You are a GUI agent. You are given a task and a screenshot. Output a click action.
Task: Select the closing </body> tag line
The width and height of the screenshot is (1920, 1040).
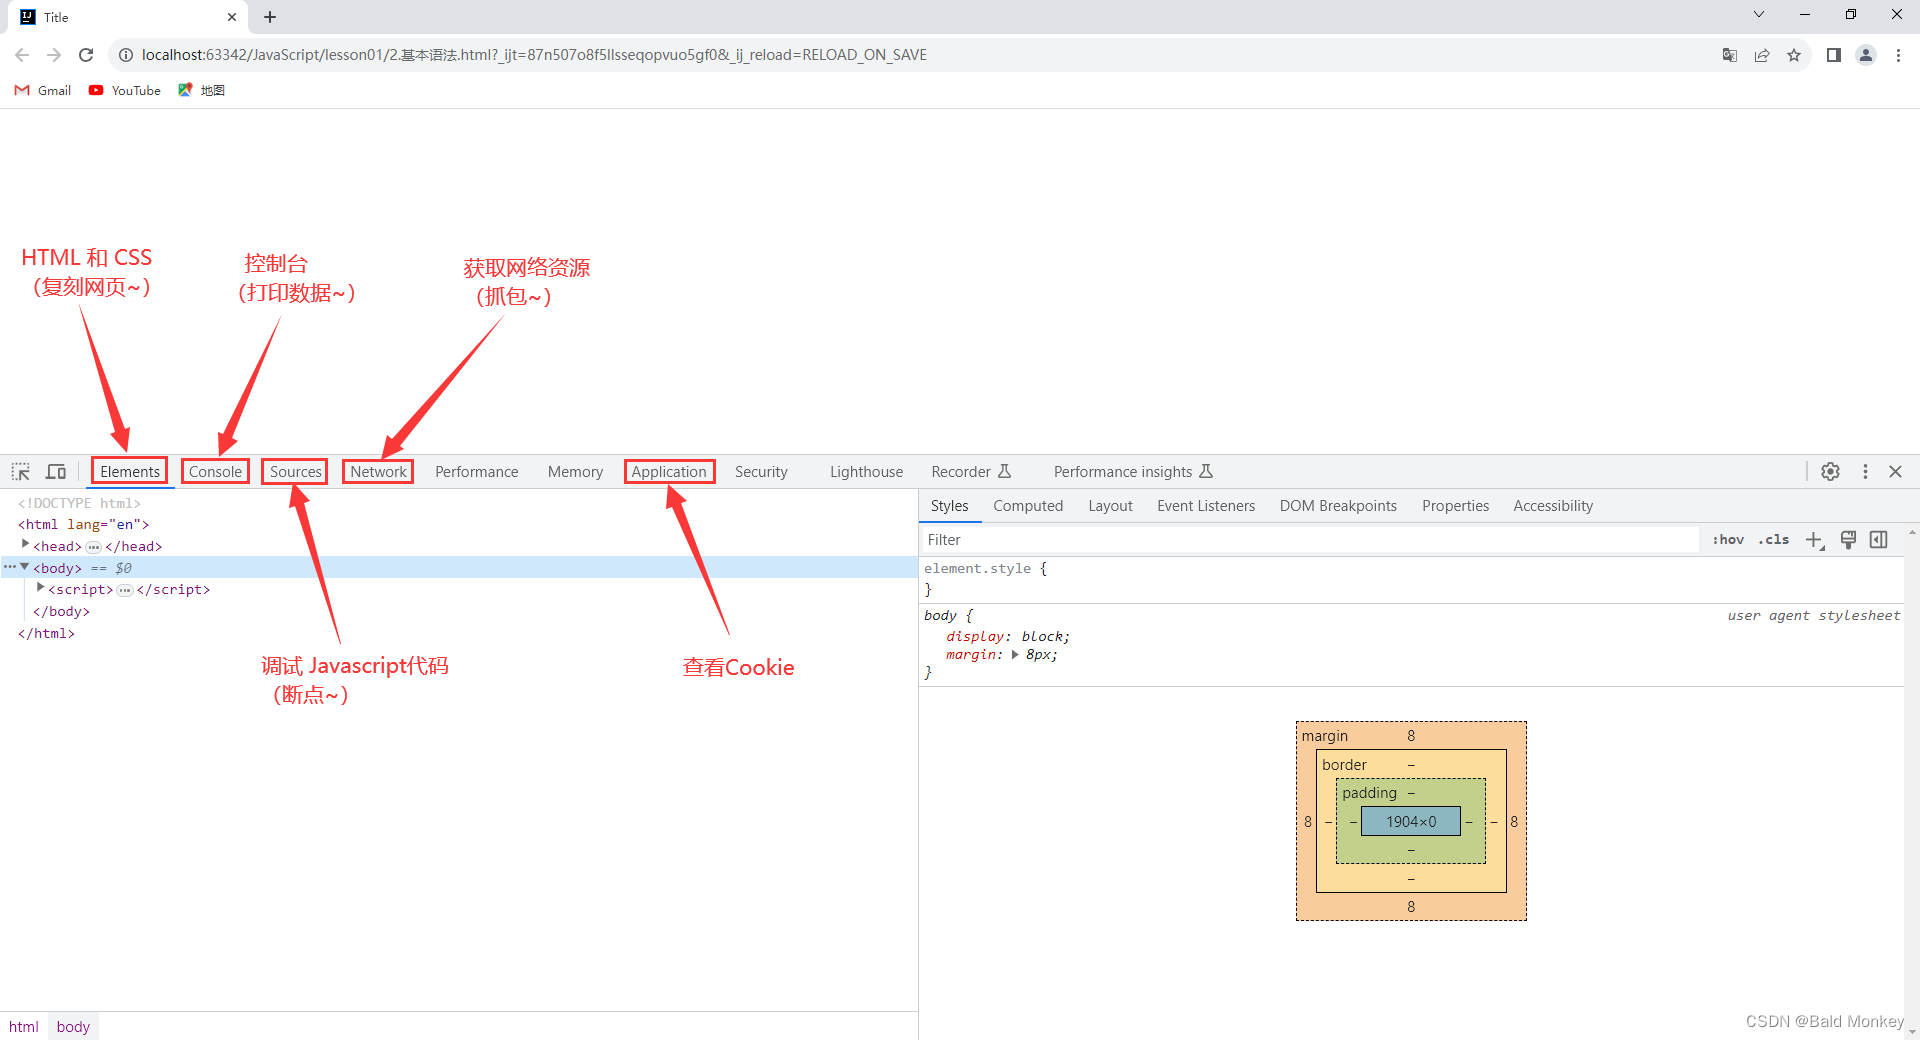click(61, 611)
